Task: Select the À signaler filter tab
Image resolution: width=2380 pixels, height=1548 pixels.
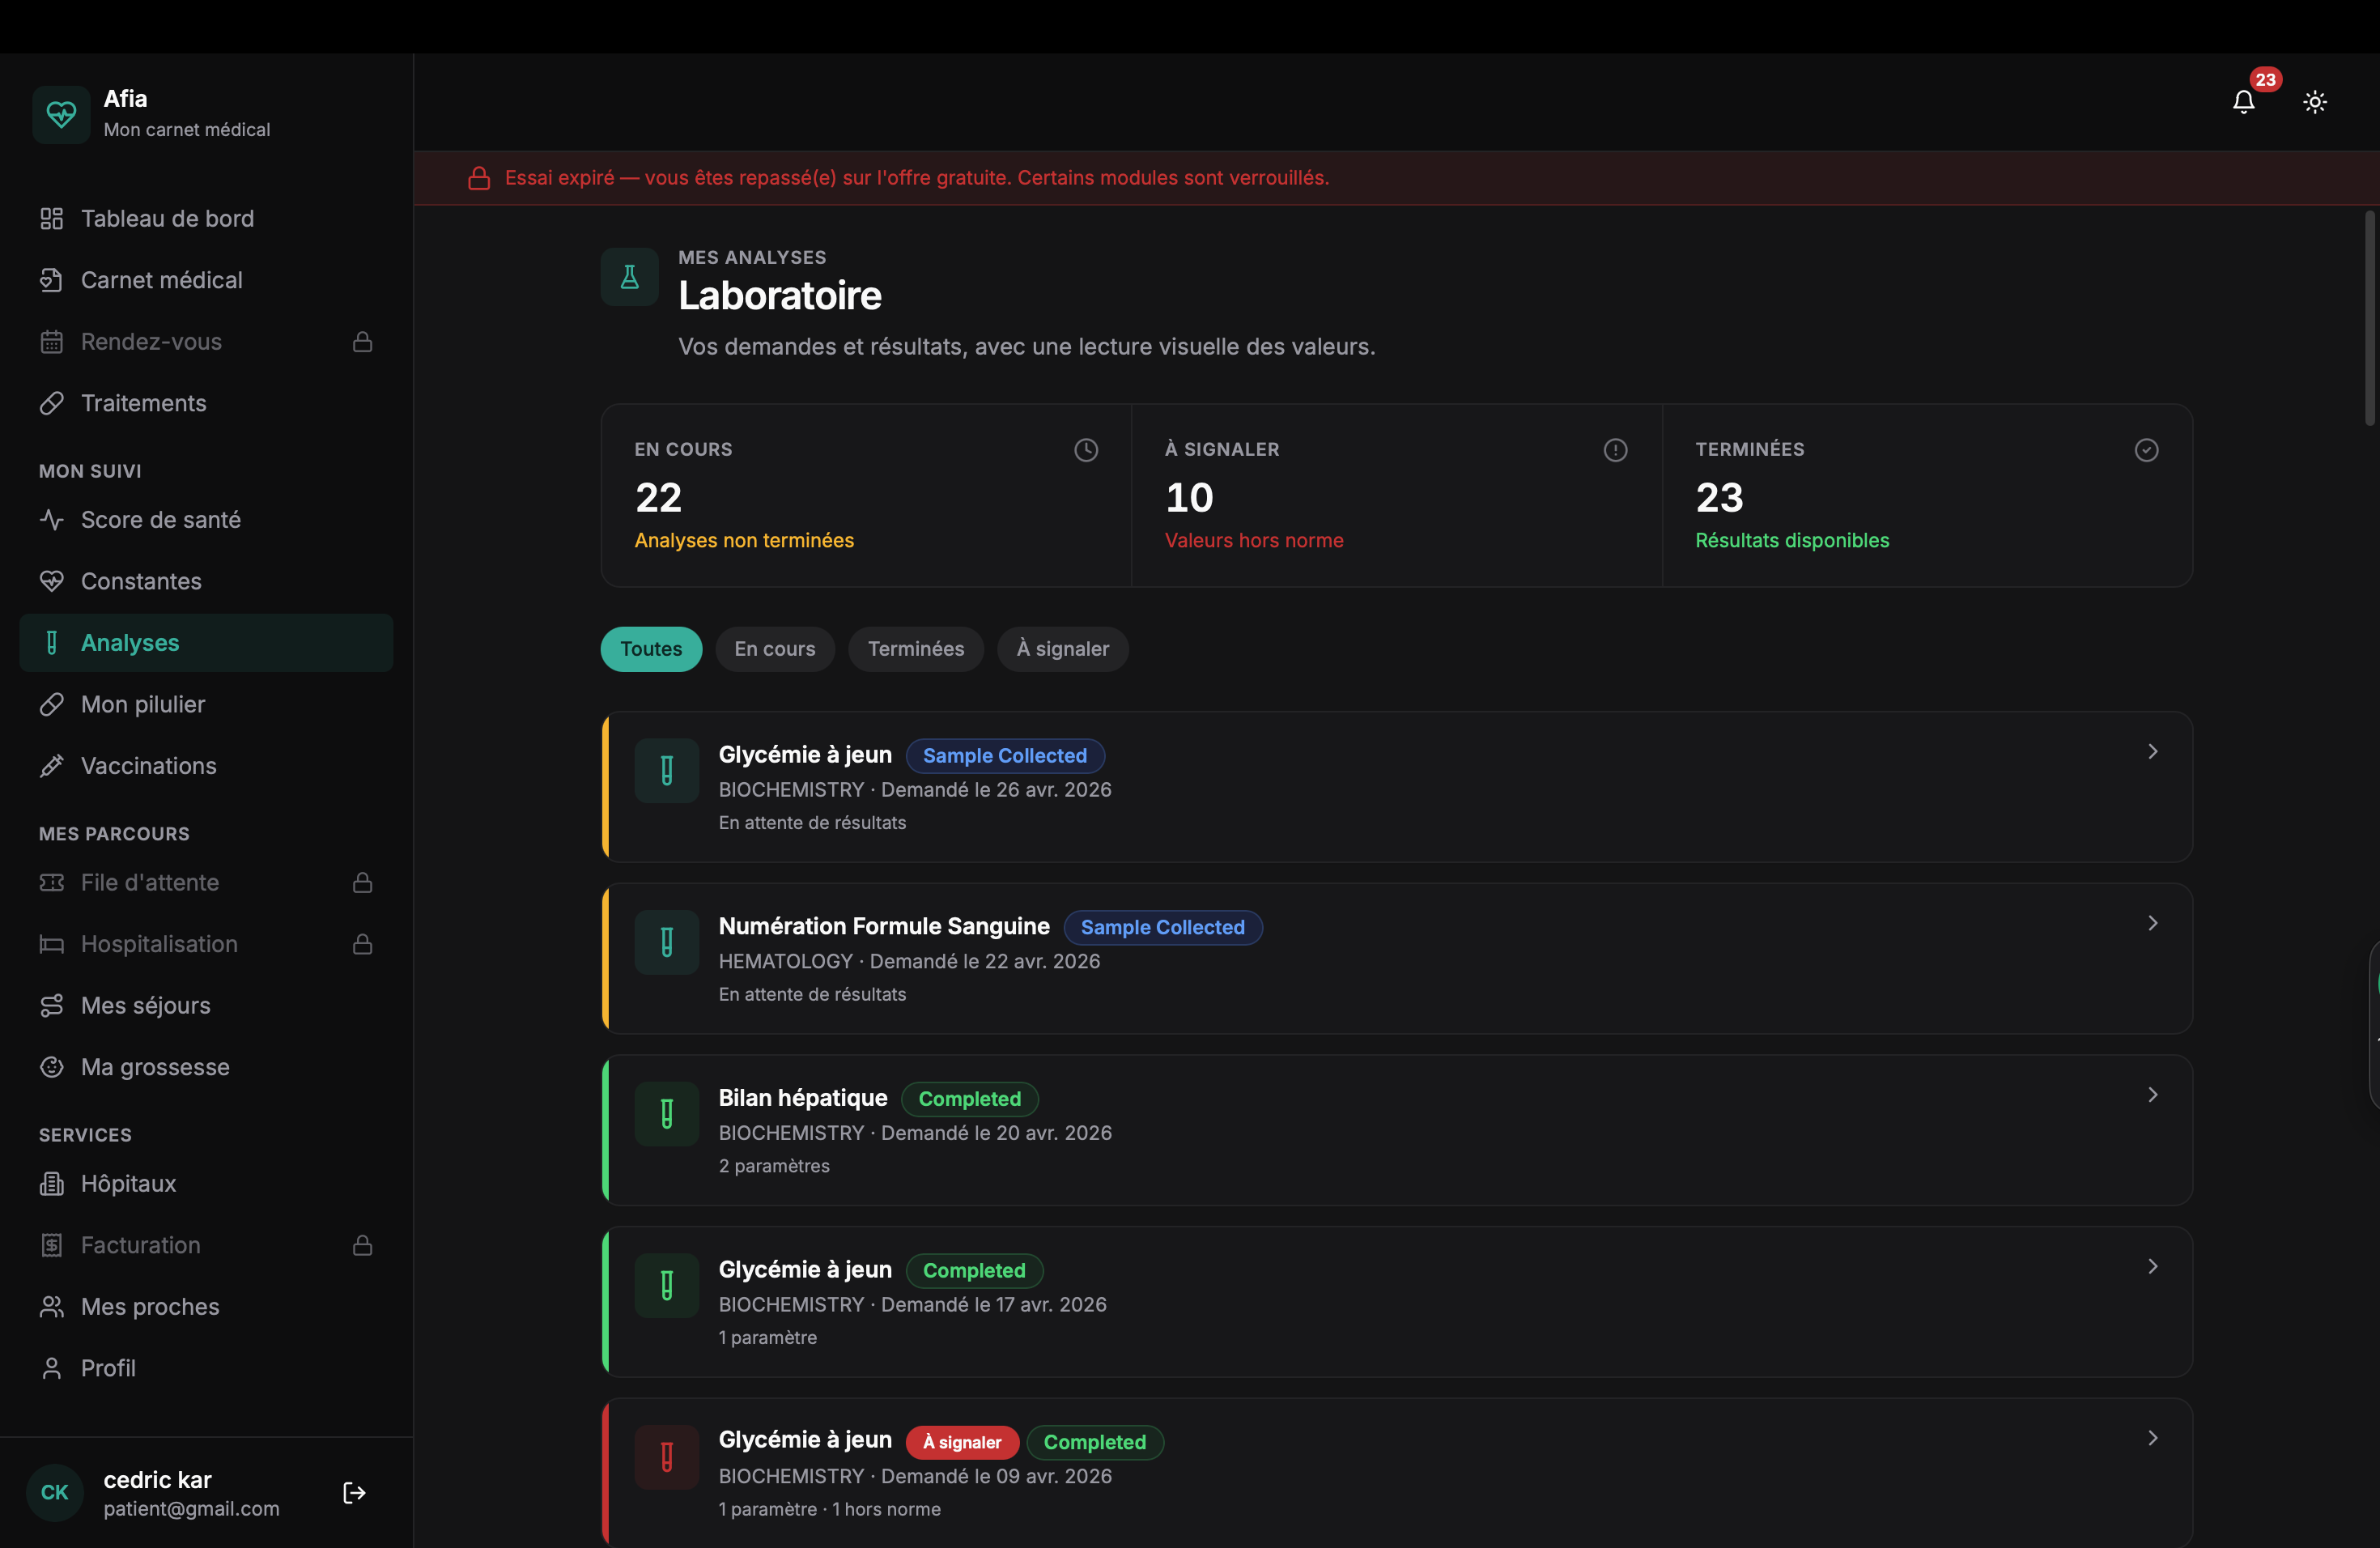Action: (1062, 649)
